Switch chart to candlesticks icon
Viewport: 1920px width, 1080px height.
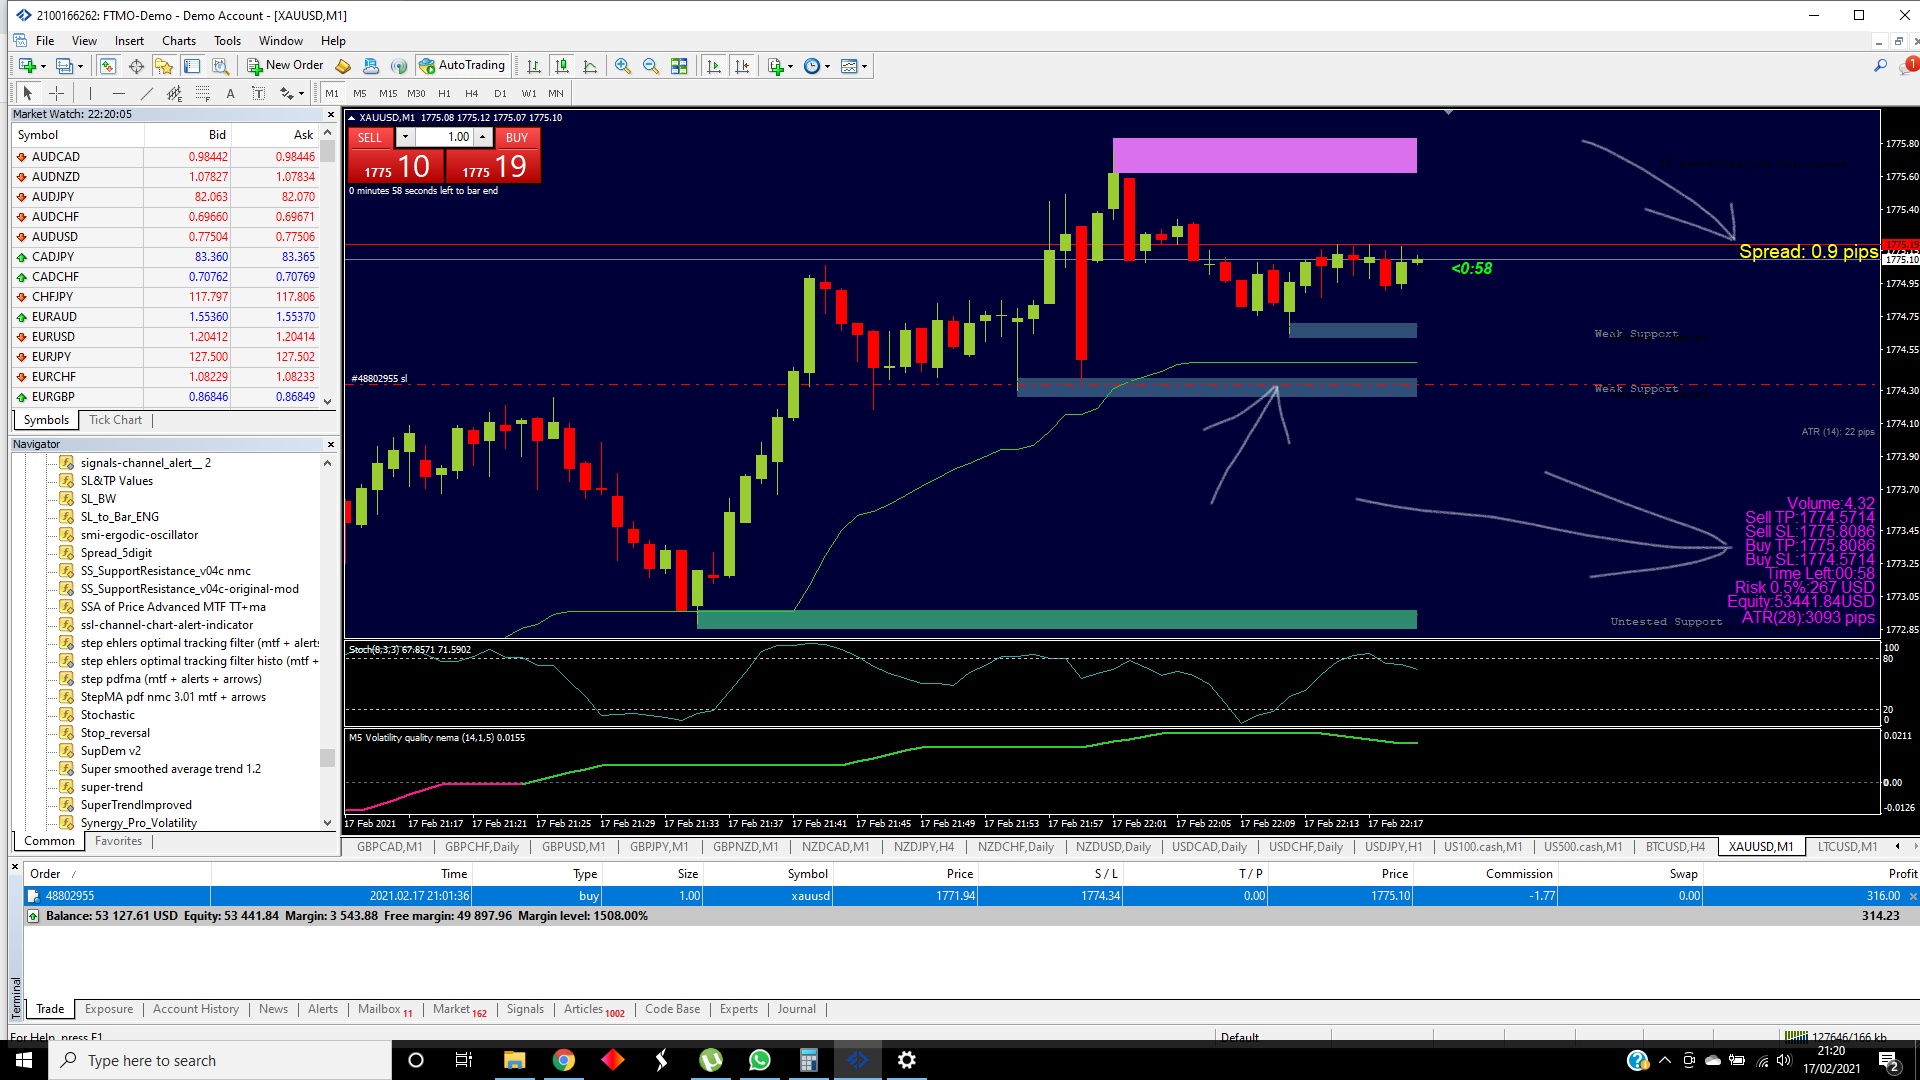[x=562, y=66]
